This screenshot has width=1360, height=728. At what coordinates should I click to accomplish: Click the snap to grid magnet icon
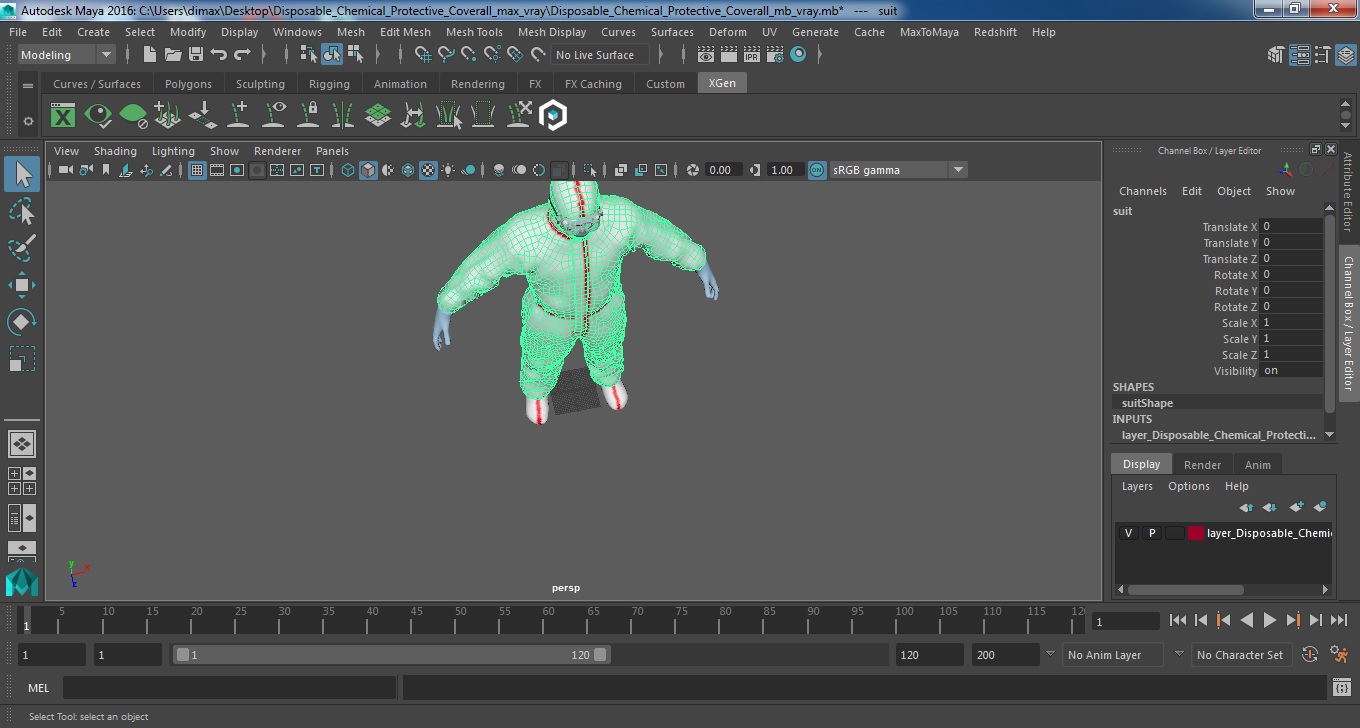(423, 55)
